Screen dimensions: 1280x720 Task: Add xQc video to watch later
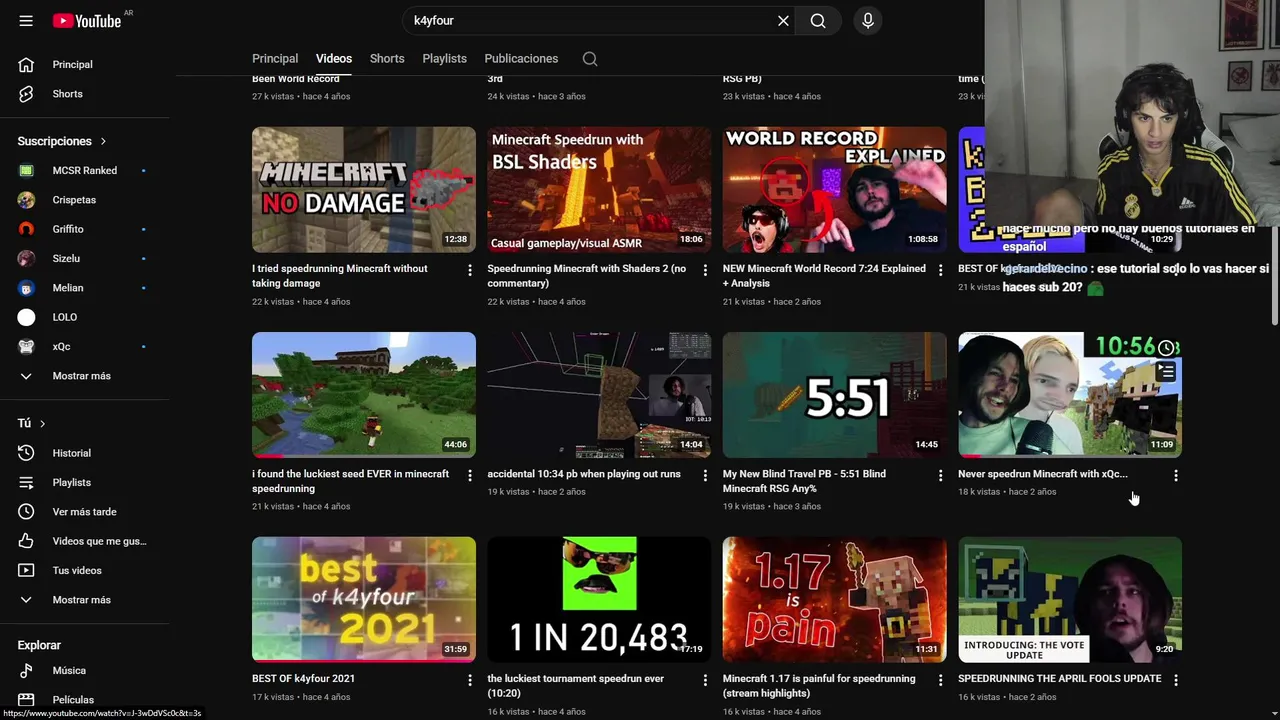point(1166,347)
